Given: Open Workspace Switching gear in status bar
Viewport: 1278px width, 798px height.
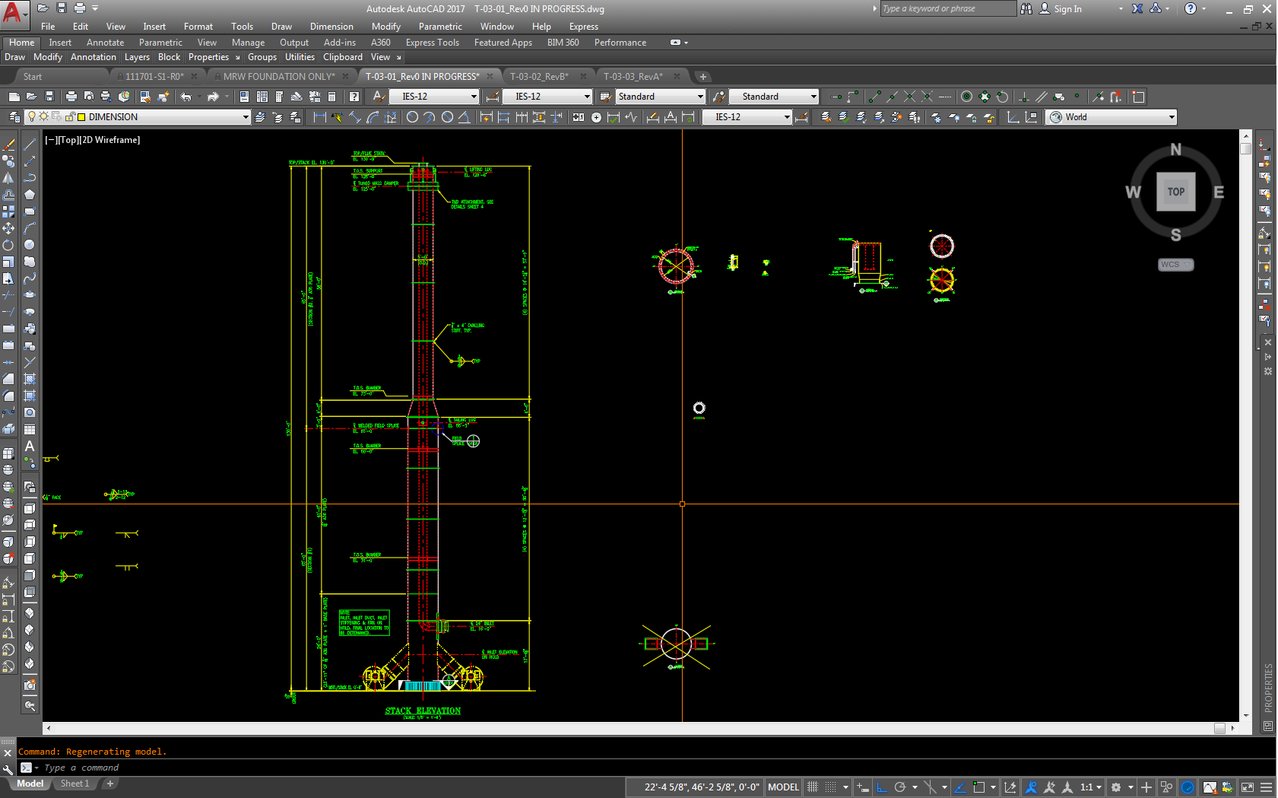Looking at the screenshot, I should 1116,787.
